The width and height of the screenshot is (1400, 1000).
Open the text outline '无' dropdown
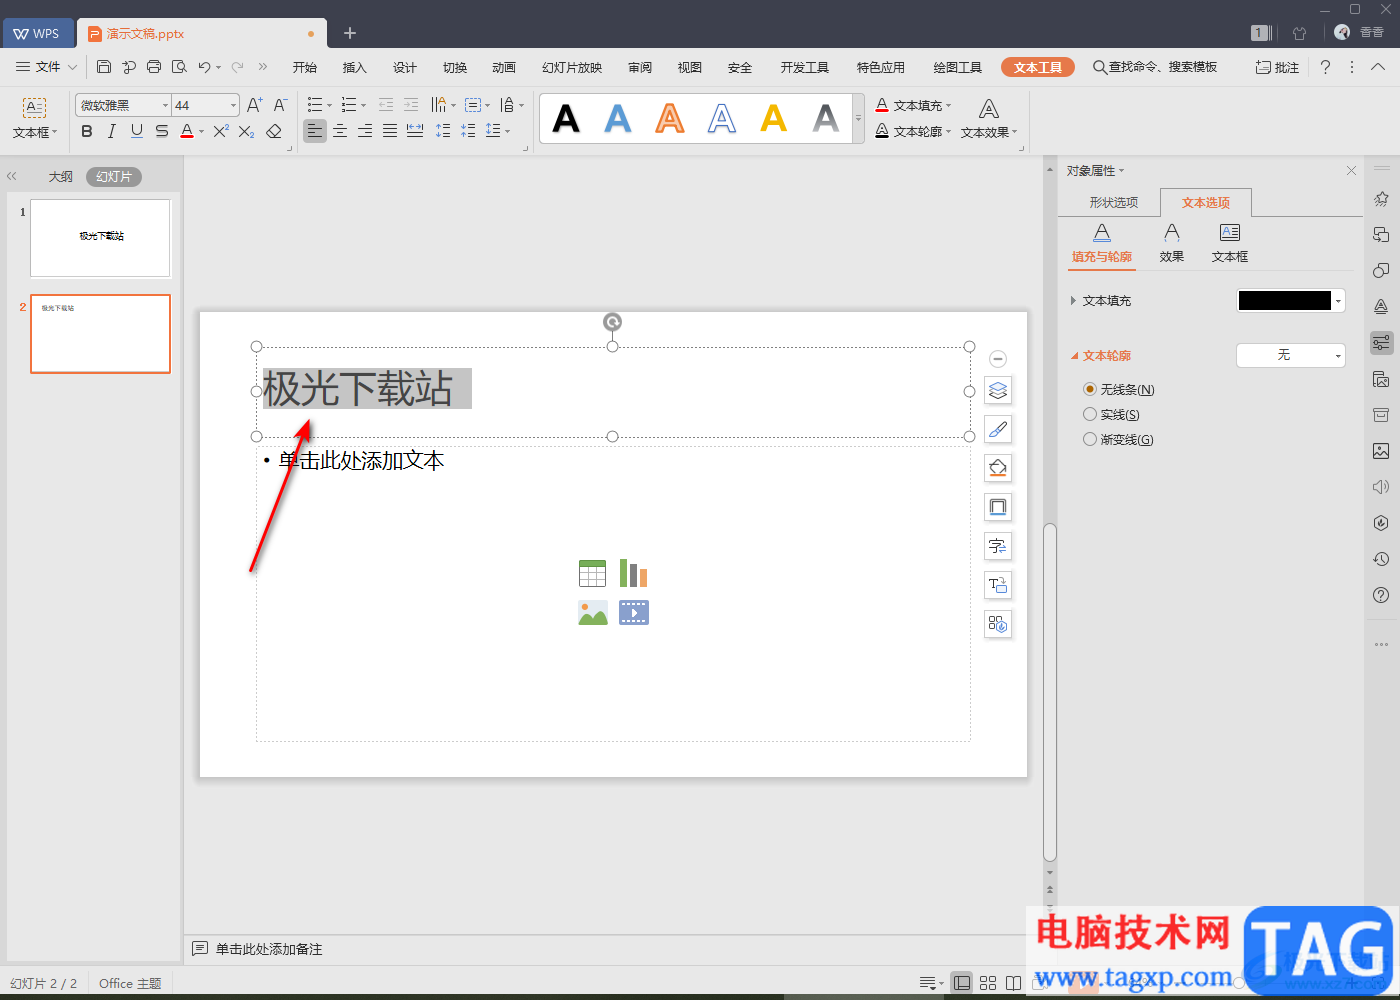1291,355
